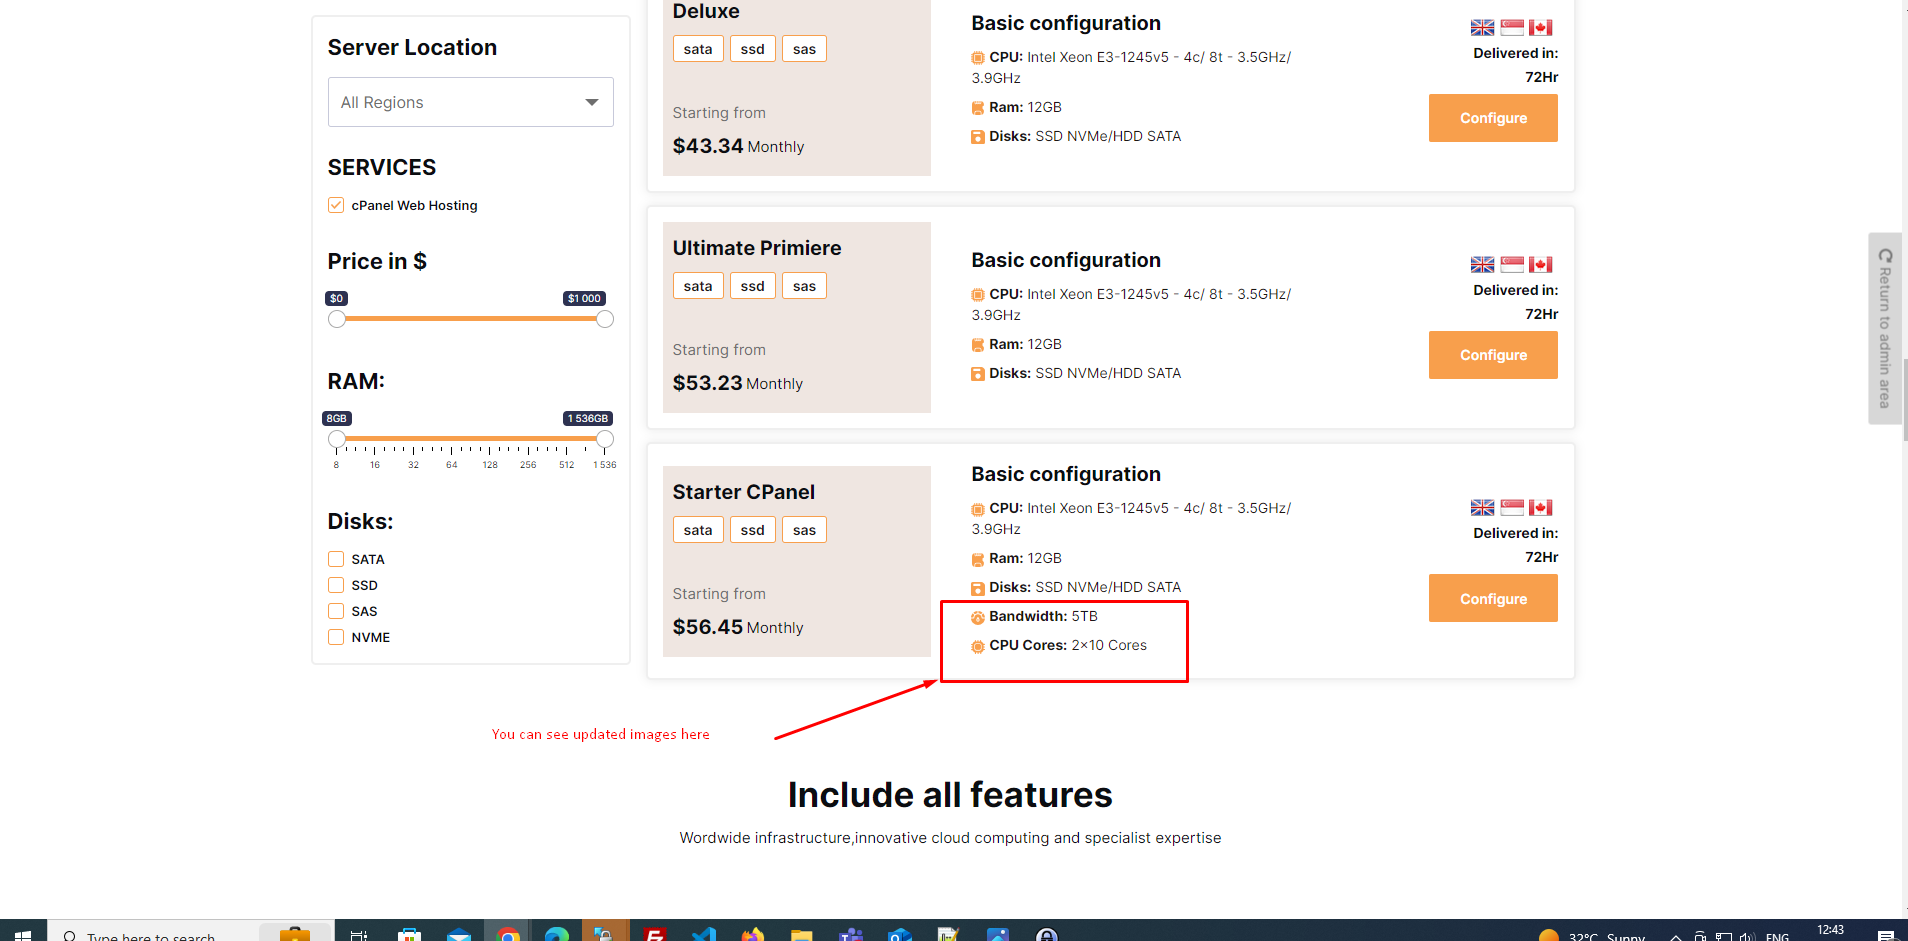Screen dimensions: 1908x941
Task: Open the All Regions server location dropdown
Action: pyautogui.click(x=470, y=102)
